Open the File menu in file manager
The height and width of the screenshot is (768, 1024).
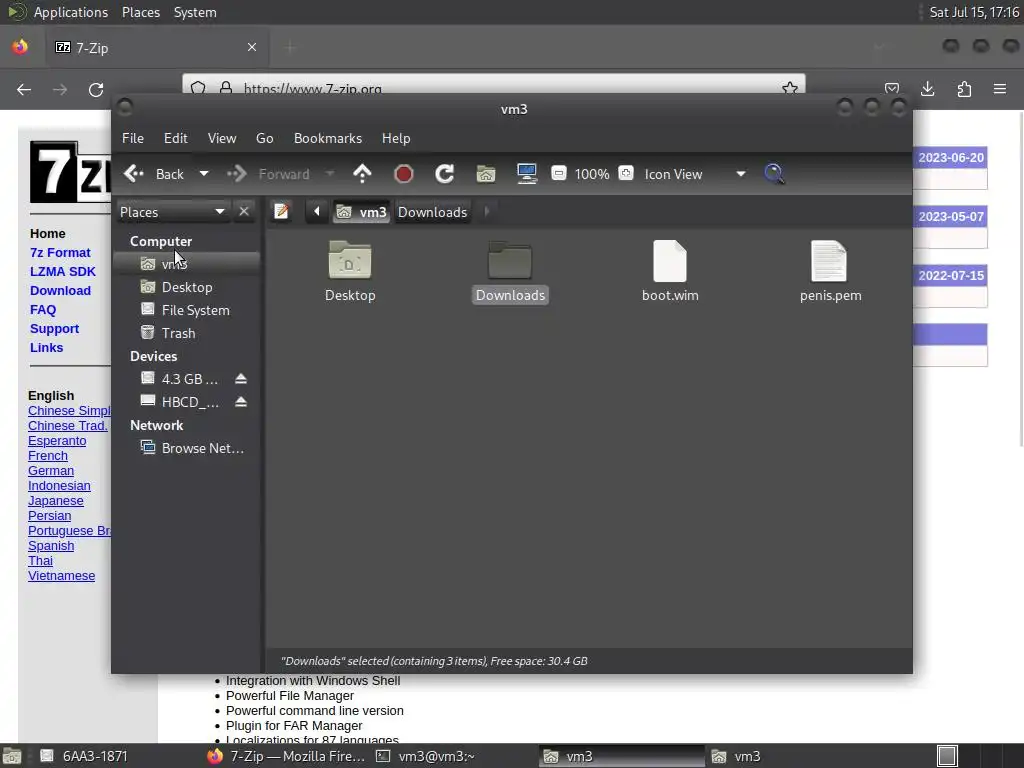133,138
